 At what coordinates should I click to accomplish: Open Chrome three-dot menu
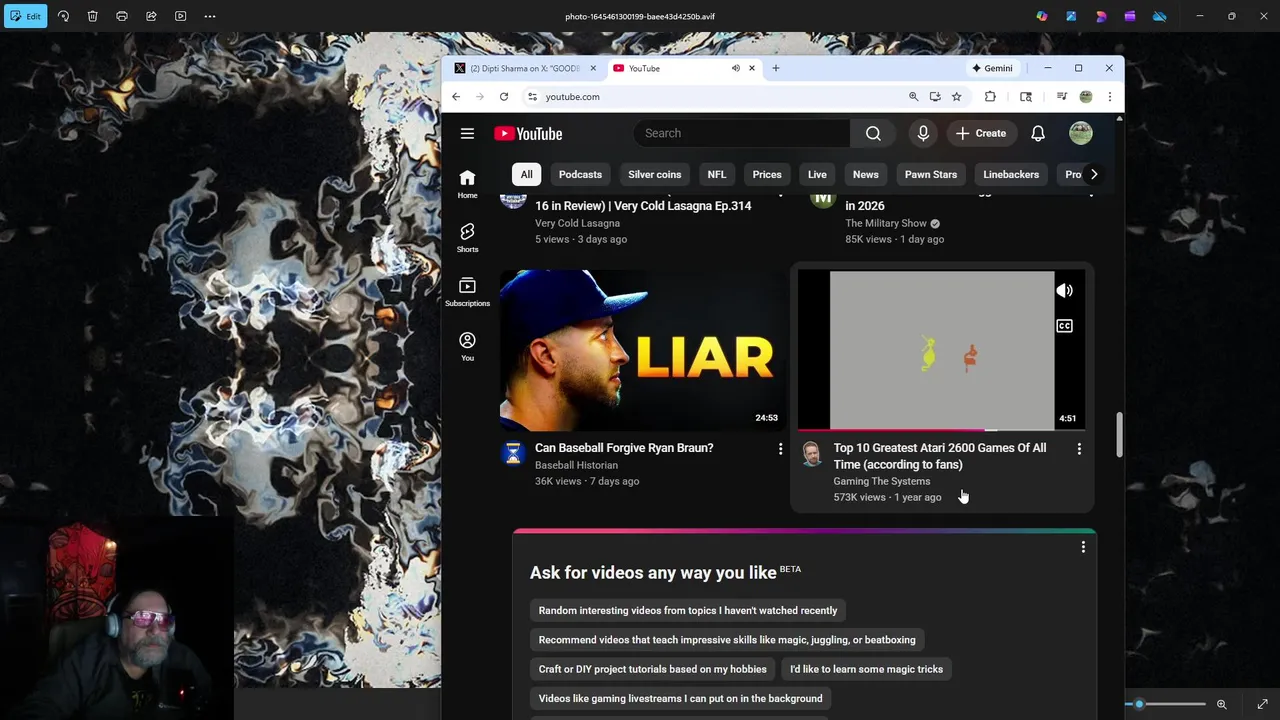click(x=1109, y=97)
